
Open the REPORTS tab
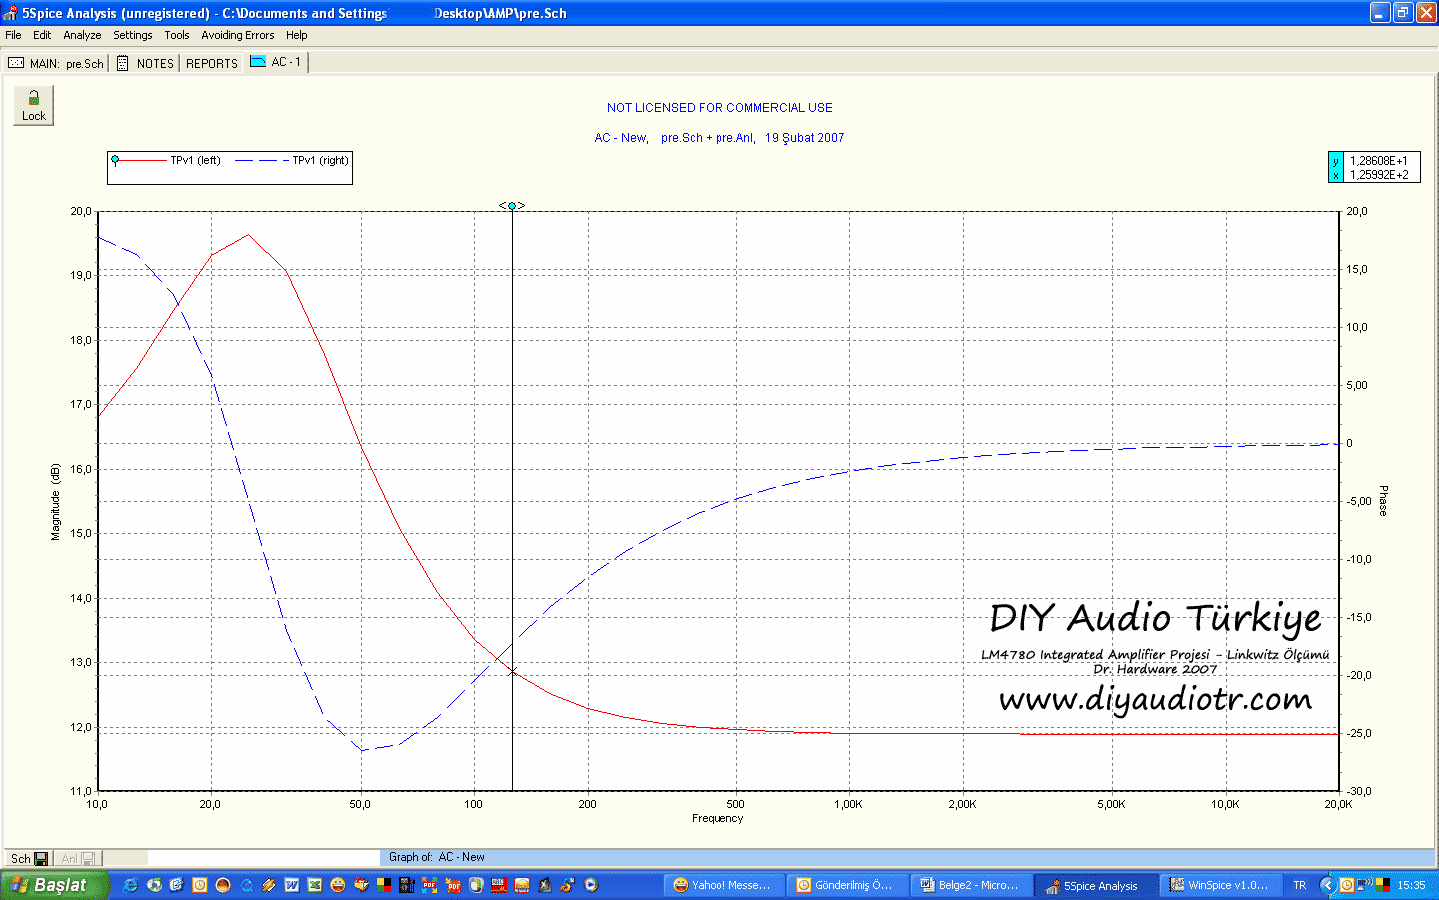point(212,63)
